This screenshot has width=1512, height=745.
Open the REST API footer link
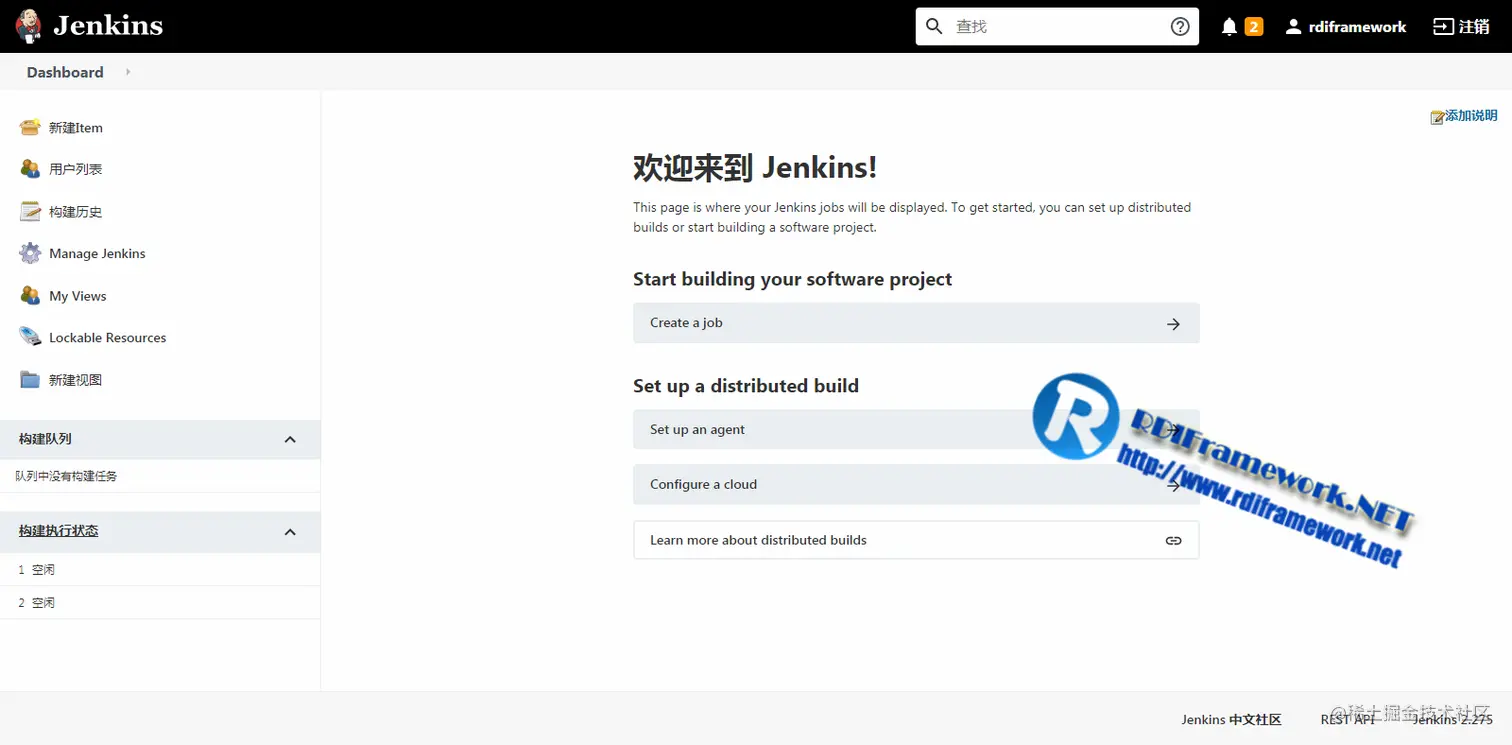[1347, 719]
